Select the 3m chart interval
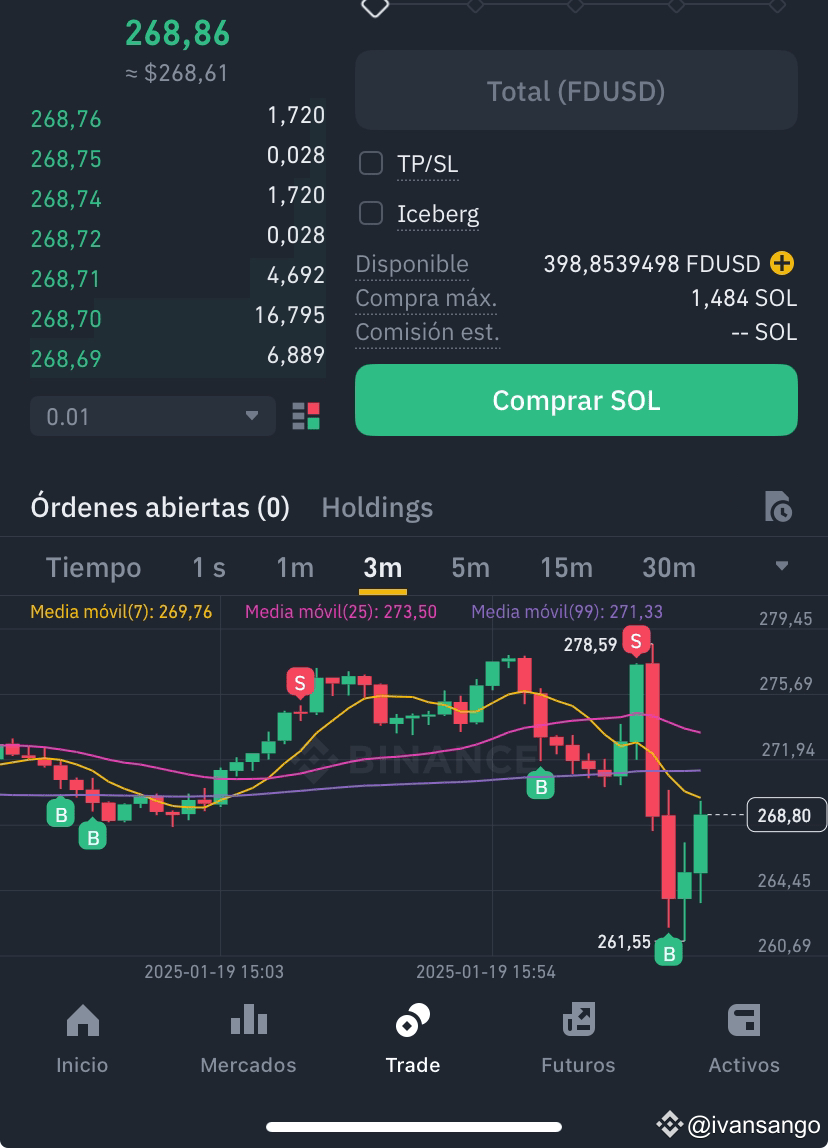 [383, 567]
